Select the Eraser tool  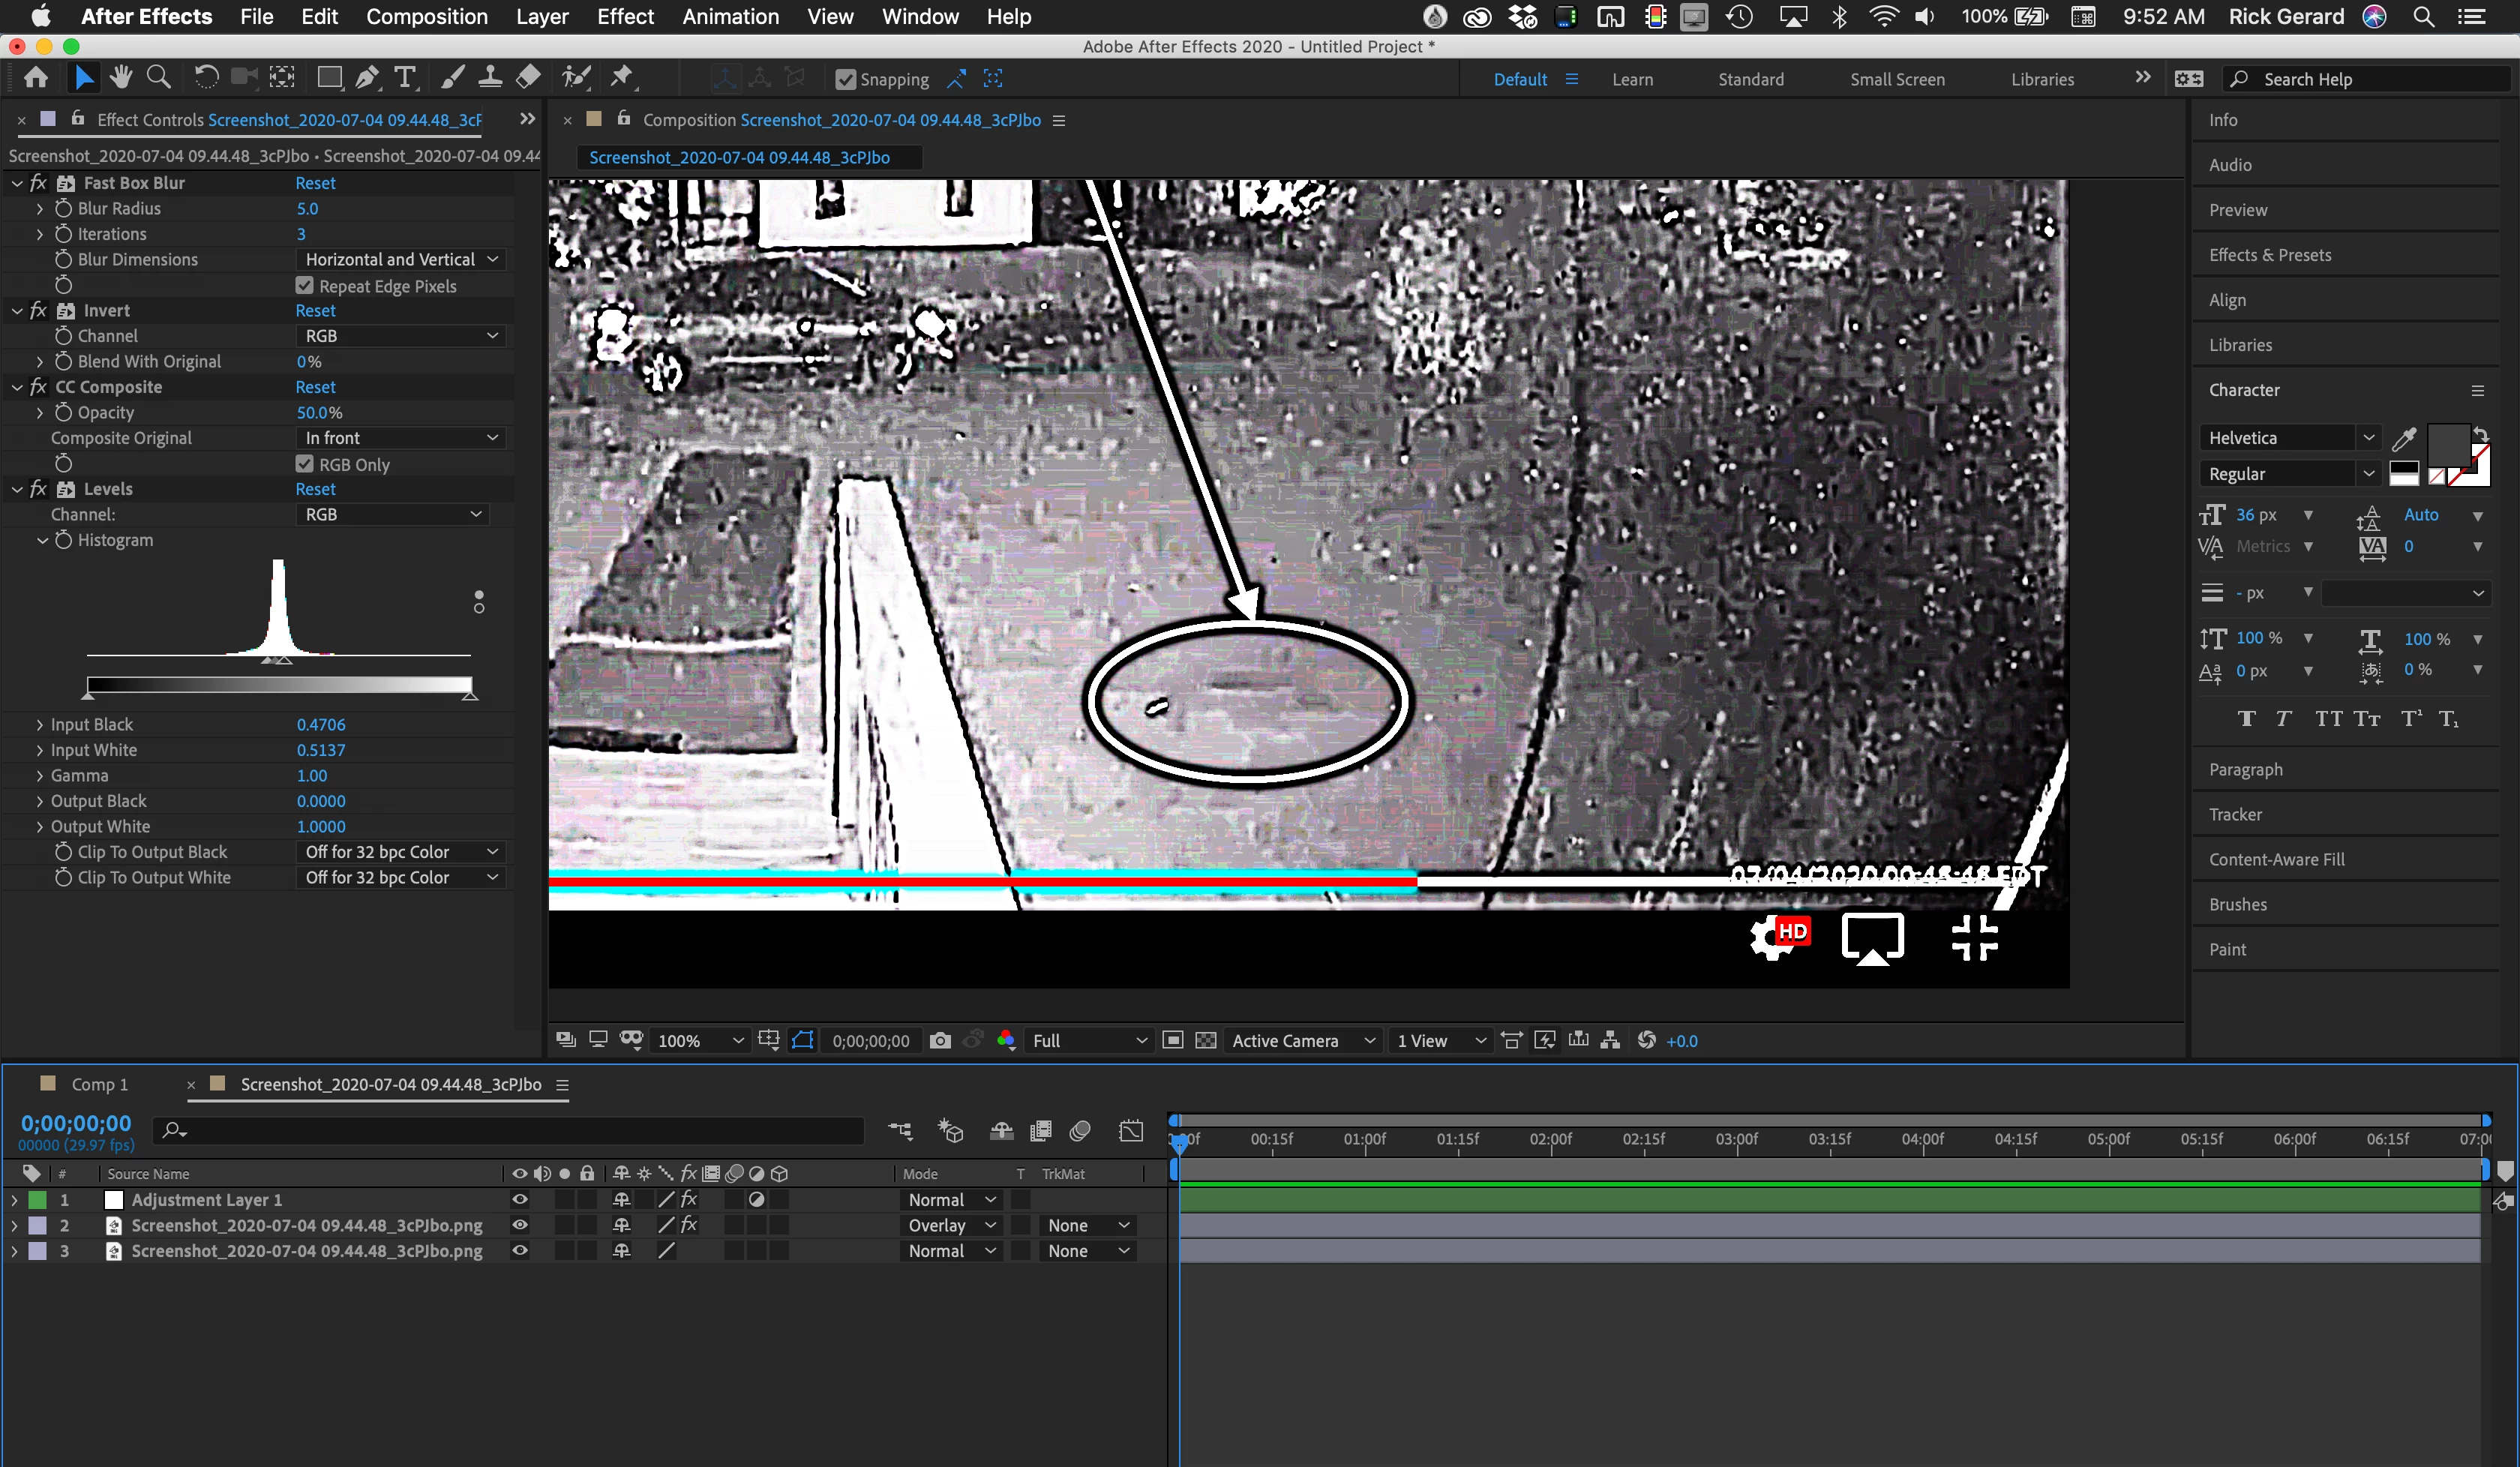click(528, 77)
